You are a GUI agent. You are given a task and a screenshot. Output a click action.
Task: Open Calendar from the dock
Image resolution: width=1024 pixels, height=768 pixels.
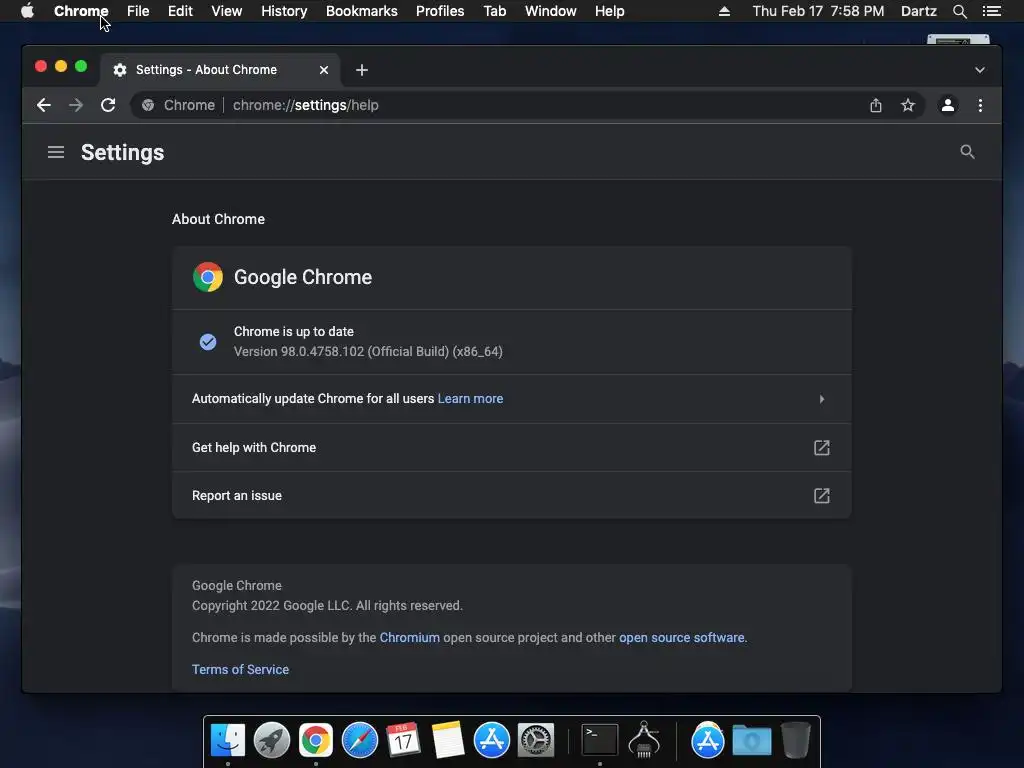[403, 740]
